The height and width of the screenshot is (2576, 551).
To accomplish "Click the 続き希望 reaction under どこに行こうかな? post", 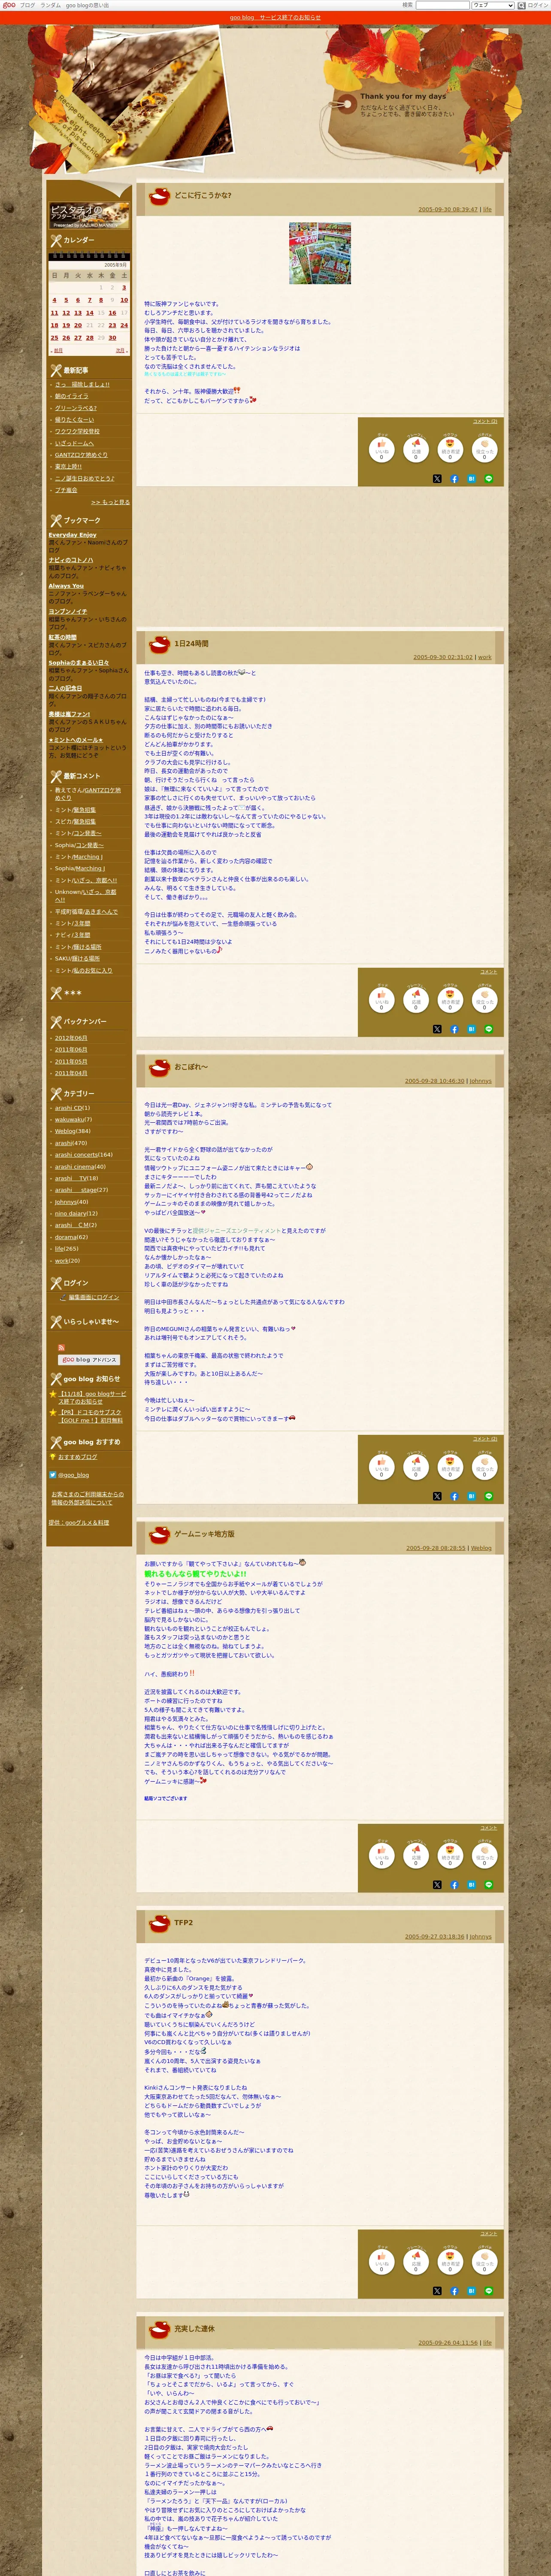I will (x=450, y=450).
